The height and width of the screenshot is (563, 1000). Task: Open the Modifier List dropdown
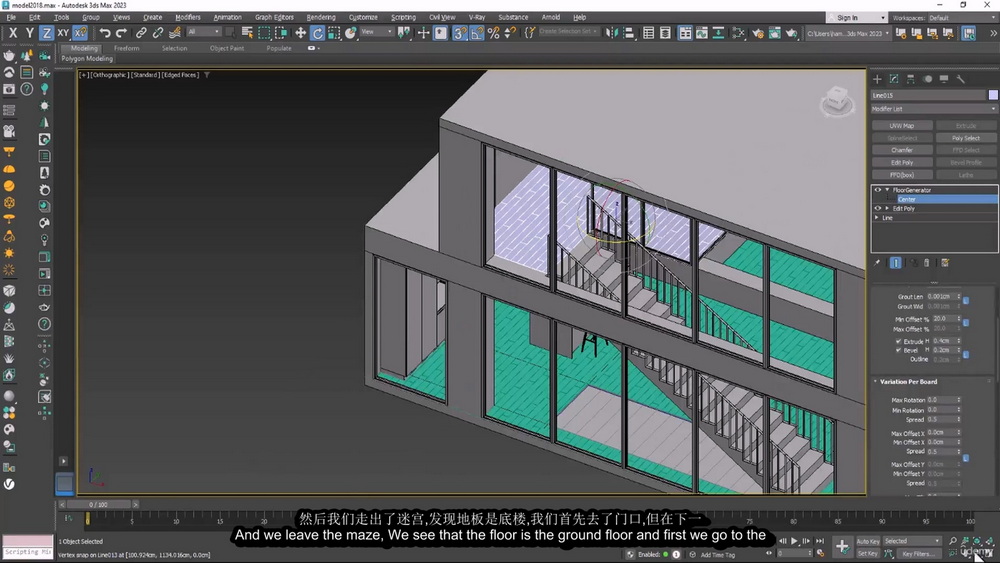(x=934, y=109)
